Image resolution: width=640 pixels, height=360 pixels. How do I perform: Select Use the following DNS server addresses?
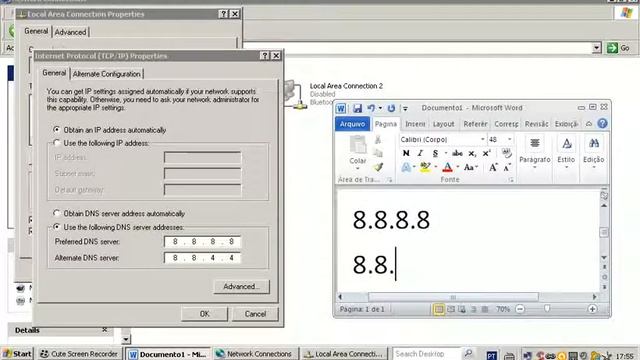click(x=57, y=227)
